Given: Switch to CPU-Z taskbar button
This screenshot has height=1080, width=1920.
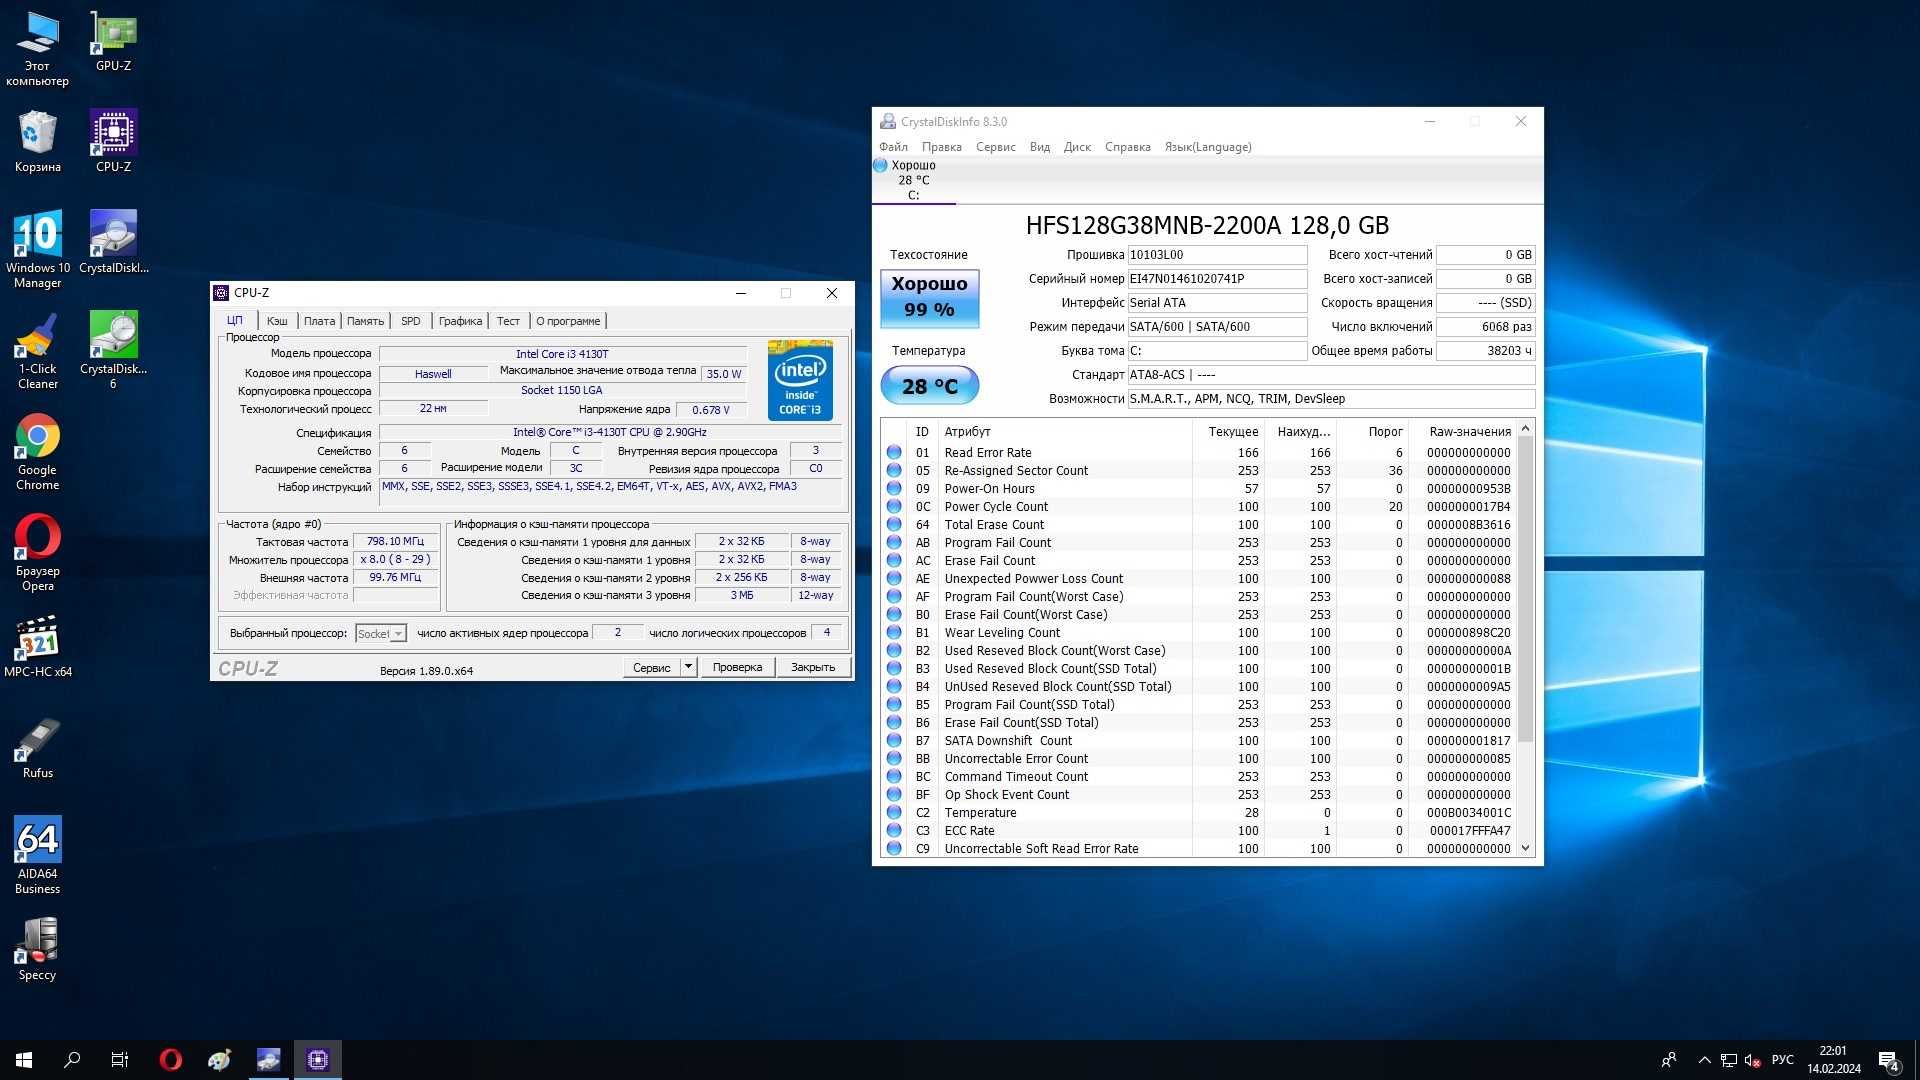Looking at the screenshot, I should (318, 1060).
